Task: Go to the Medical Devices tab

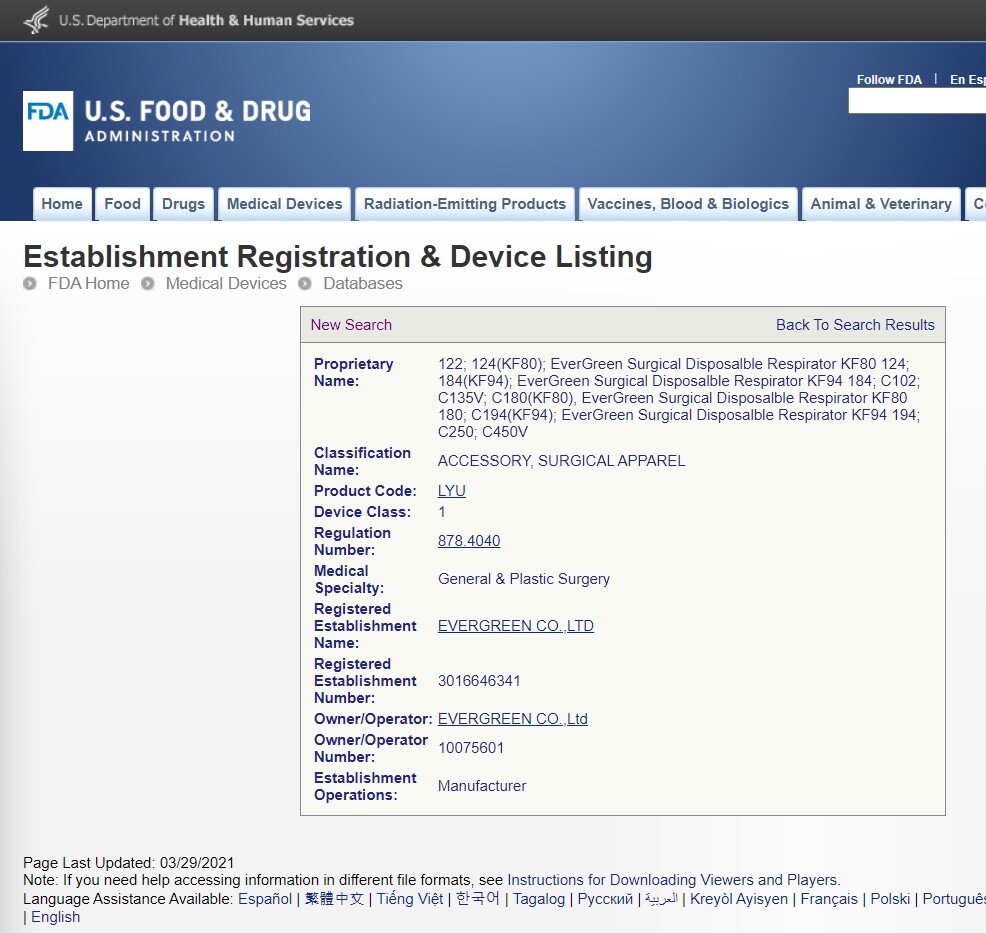Action: 284,204
